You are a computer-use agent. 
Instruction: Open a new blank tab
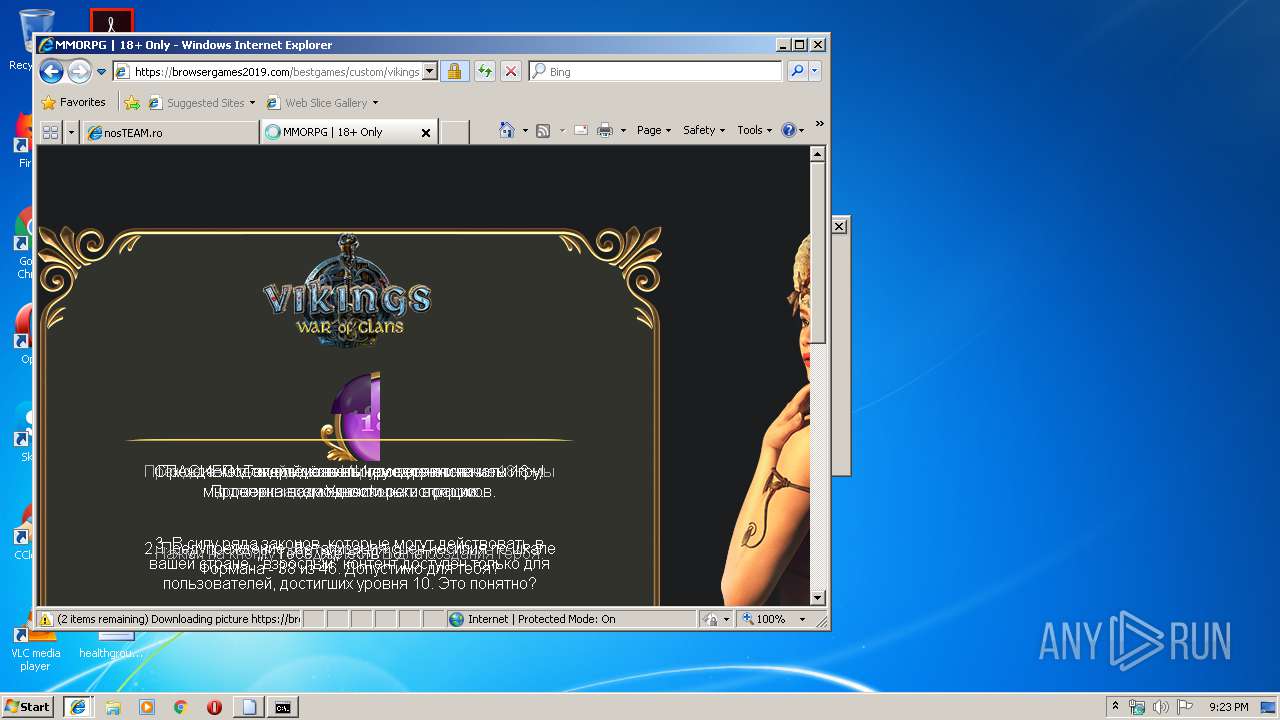click(454, 132)
